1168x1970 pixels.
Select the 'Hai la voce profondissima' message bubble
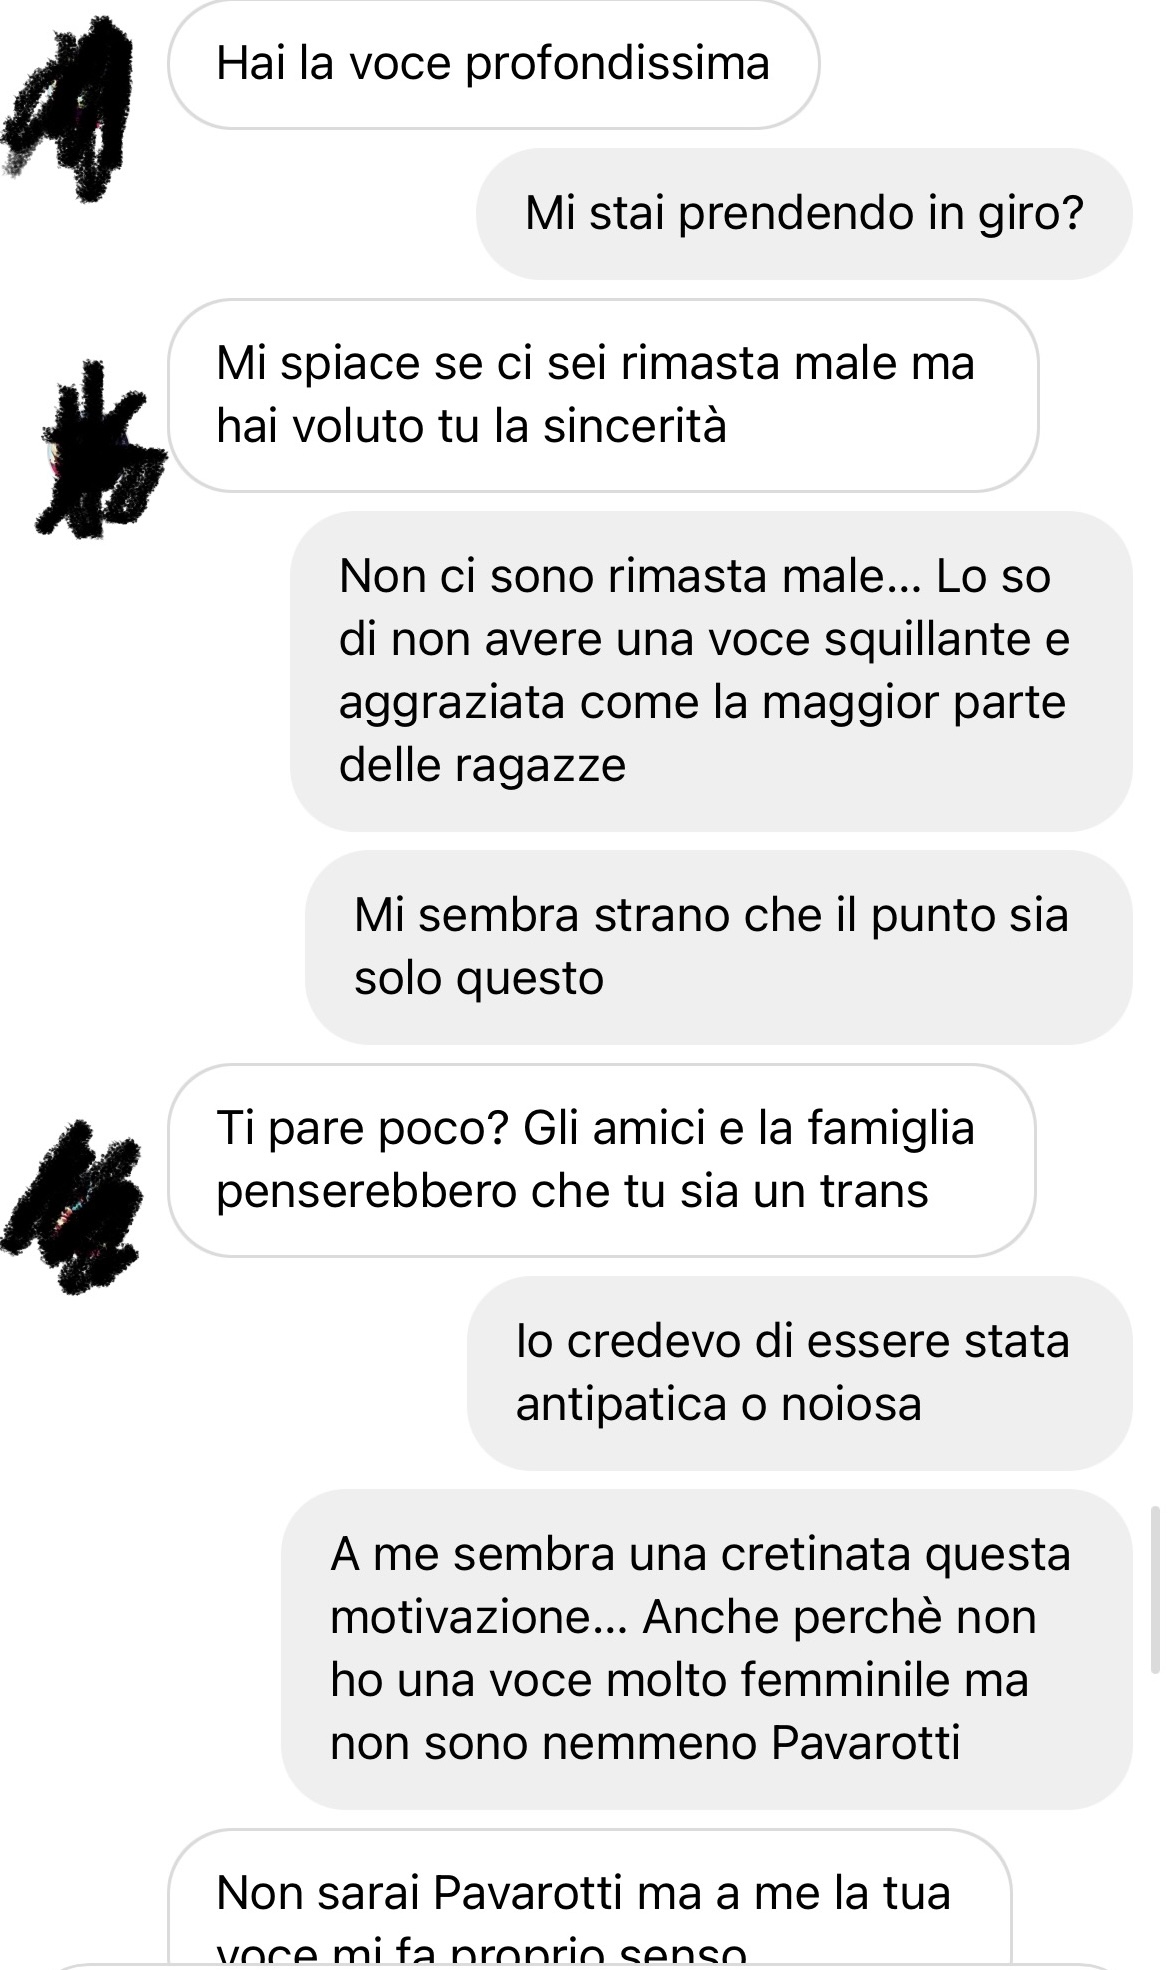[493, 65]
